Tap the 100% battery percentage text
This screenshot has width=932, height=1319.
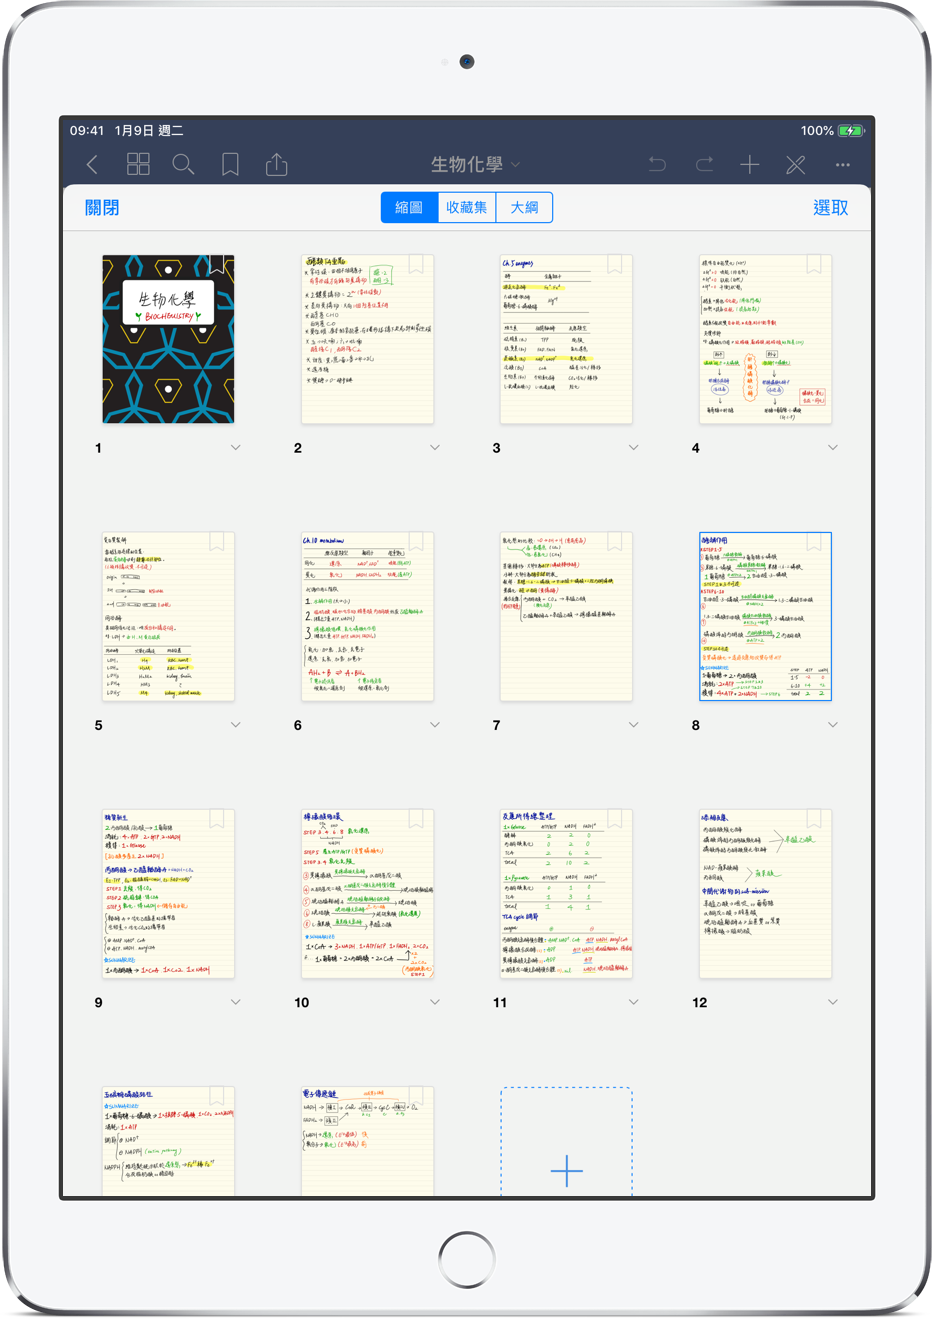pos(817,131)
